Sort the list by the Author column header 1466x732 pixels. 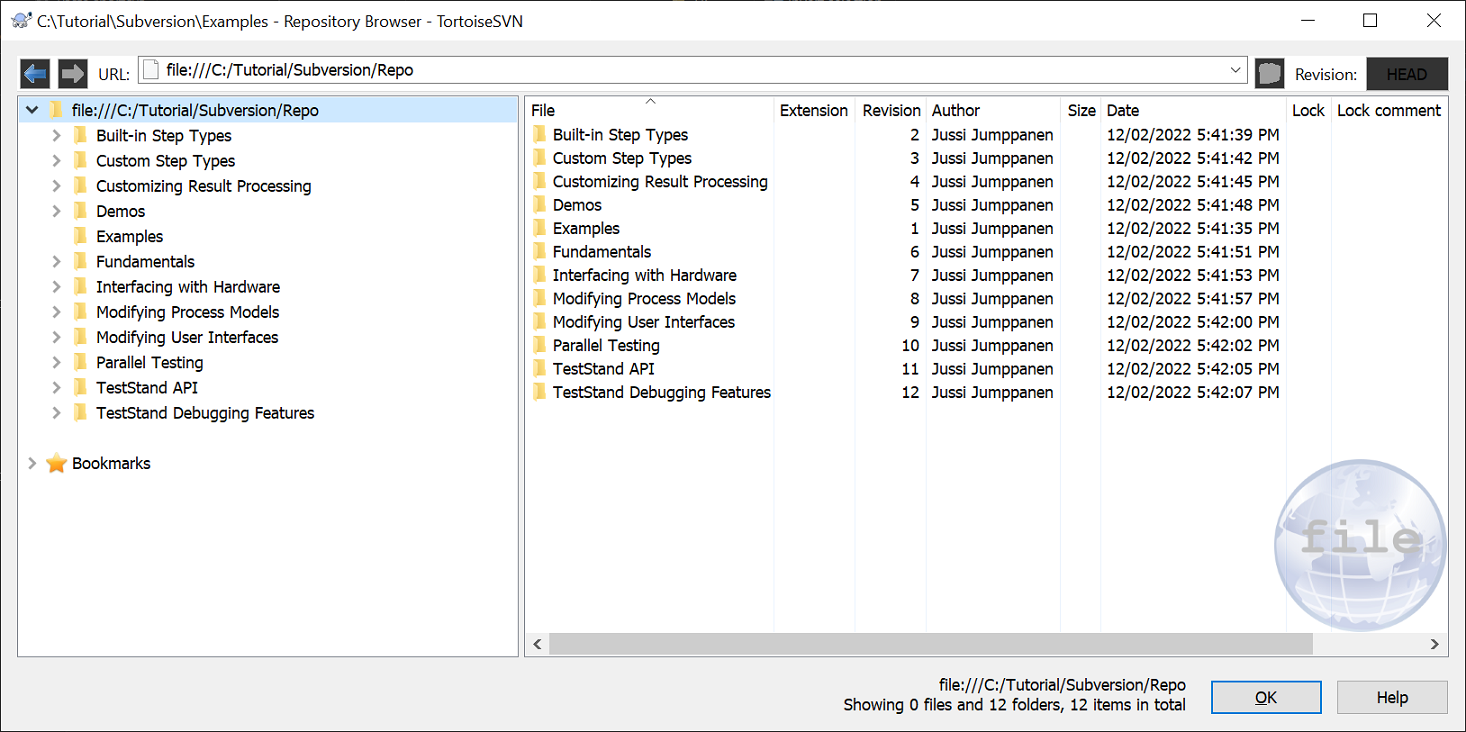993,110
